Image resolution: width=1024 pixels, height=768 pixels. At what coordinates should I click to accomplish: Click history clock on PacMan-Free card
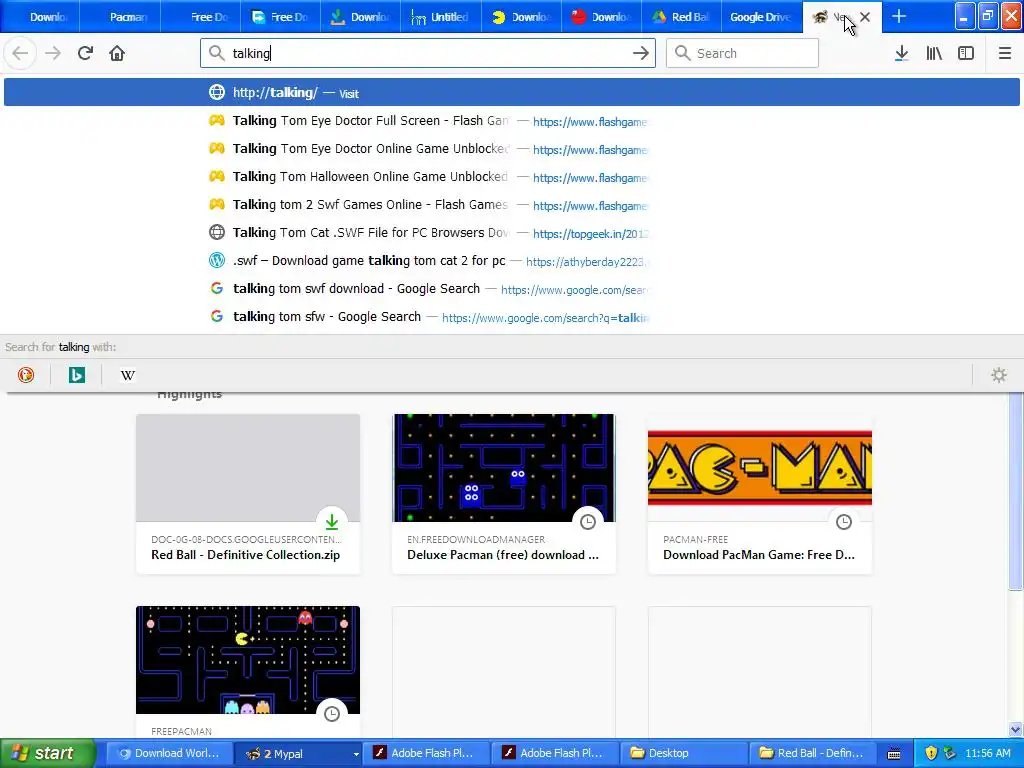pos(844,521)
